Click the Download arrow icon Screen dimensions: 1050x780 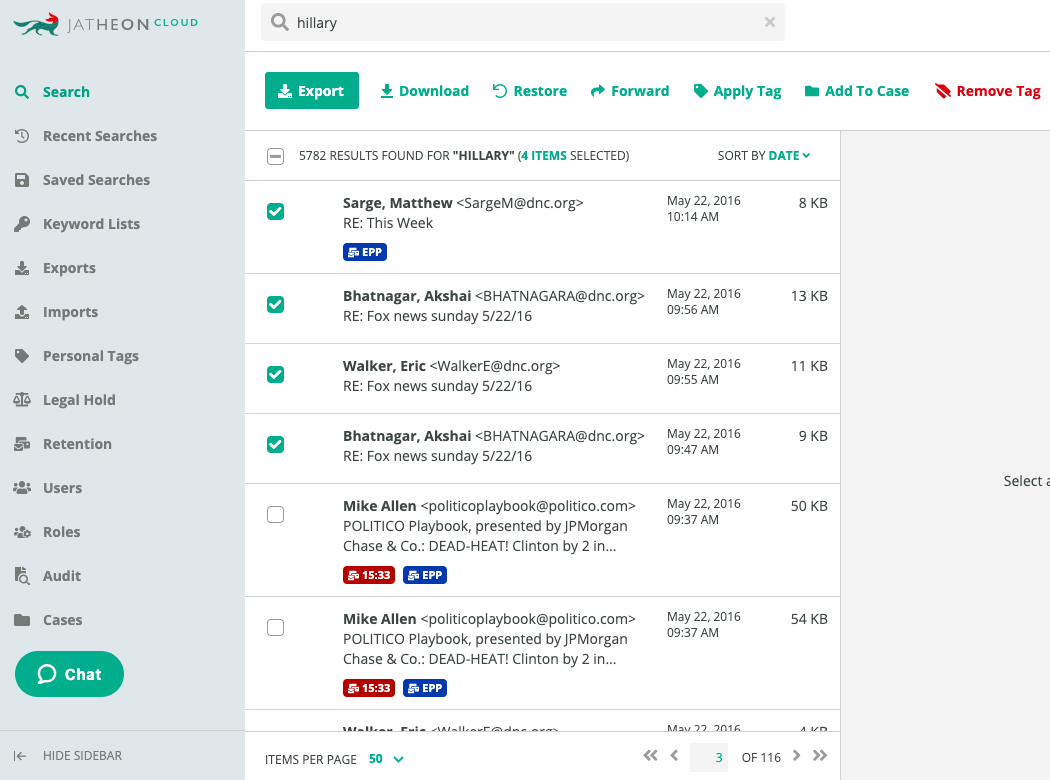tap(386, 91)
